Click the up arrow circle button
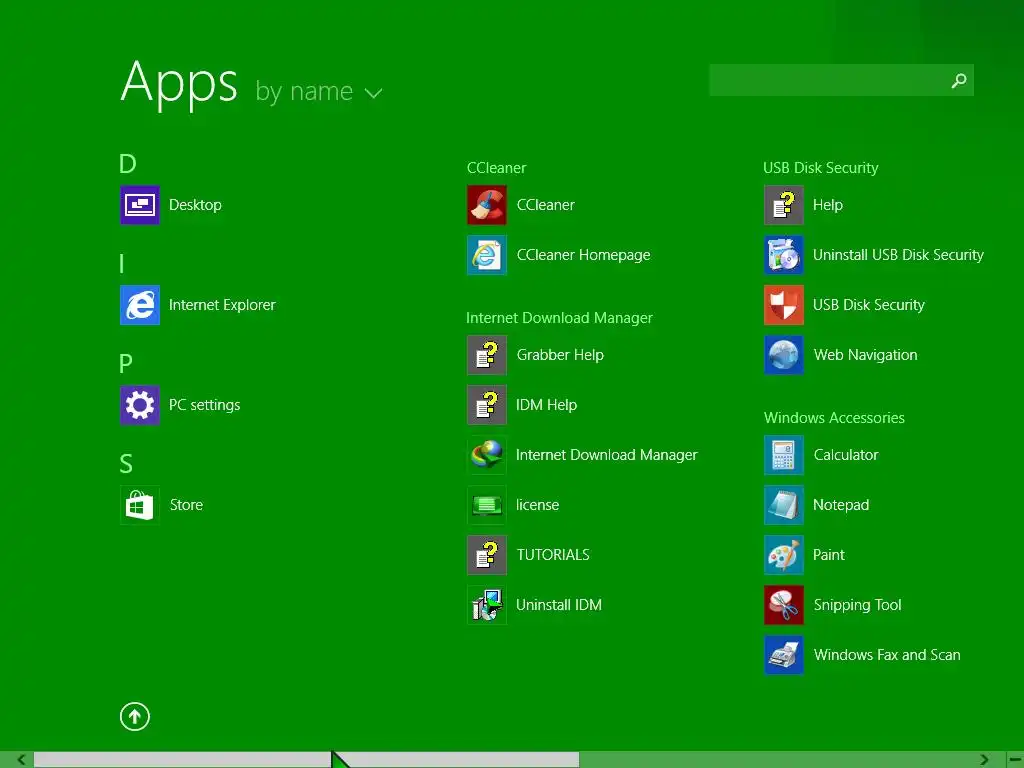1024x768 pixels. pos(135,716)
